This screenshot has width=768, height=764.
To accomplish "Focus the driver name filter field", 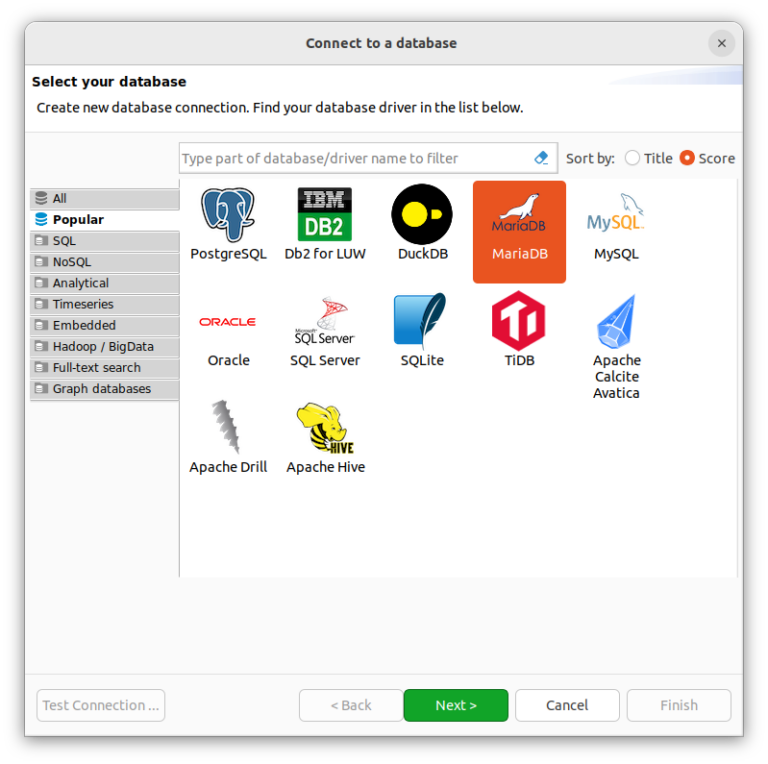I will point(355,158).
